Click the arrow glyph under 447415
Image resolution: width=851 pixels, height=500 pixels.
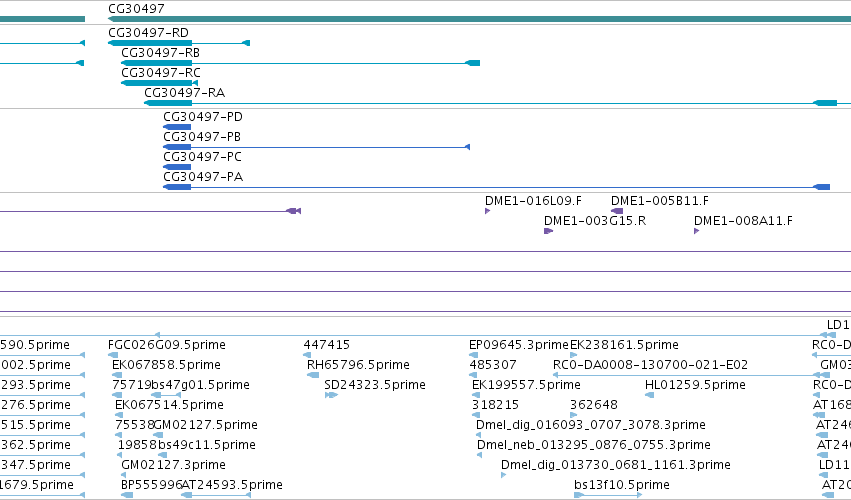(x=307, y=355)
